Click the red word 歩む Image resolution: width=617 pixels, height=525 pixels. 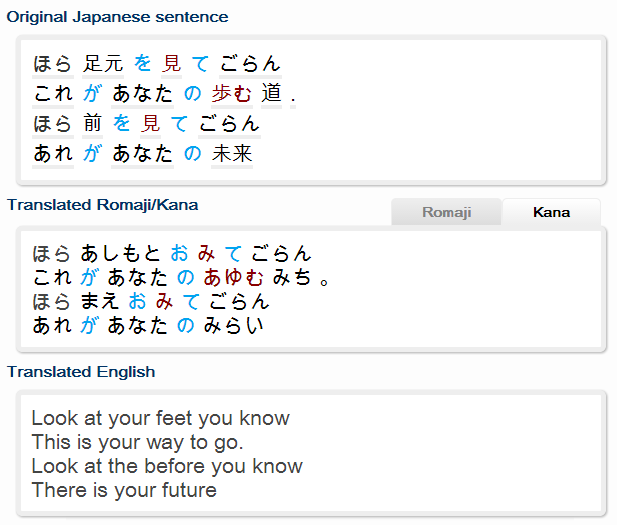[x=232, y=94]
